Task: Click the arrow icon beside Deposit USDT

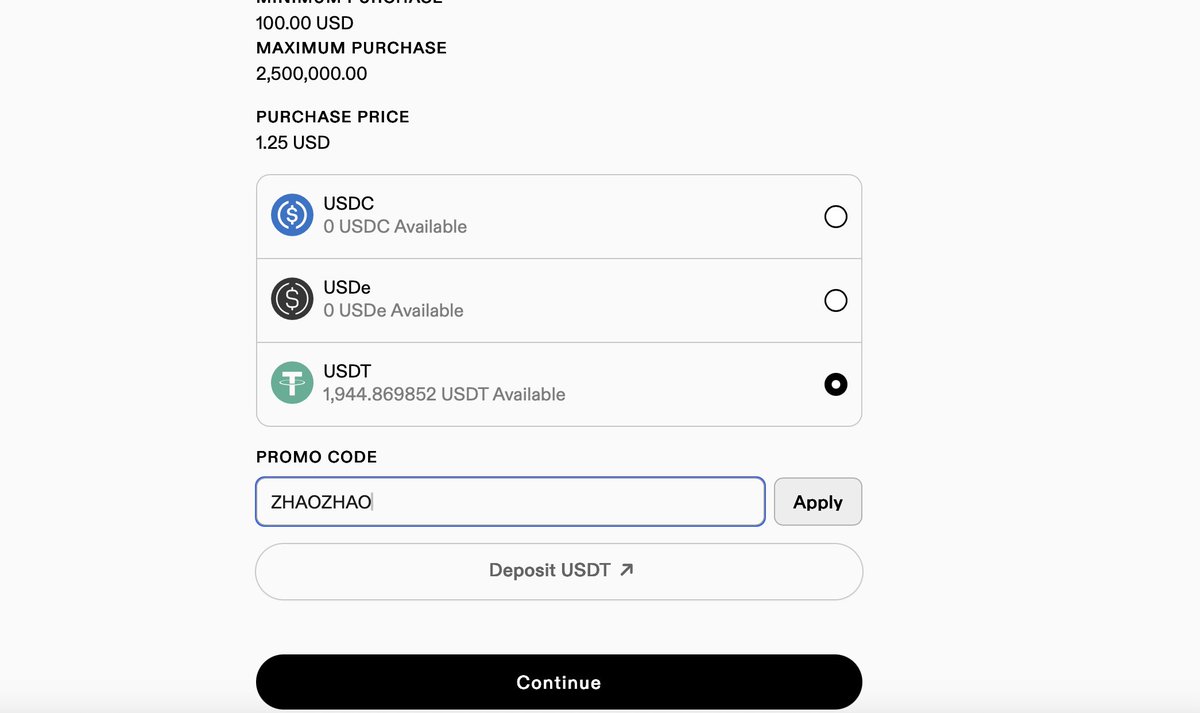Action: click(x=627, y=570)
